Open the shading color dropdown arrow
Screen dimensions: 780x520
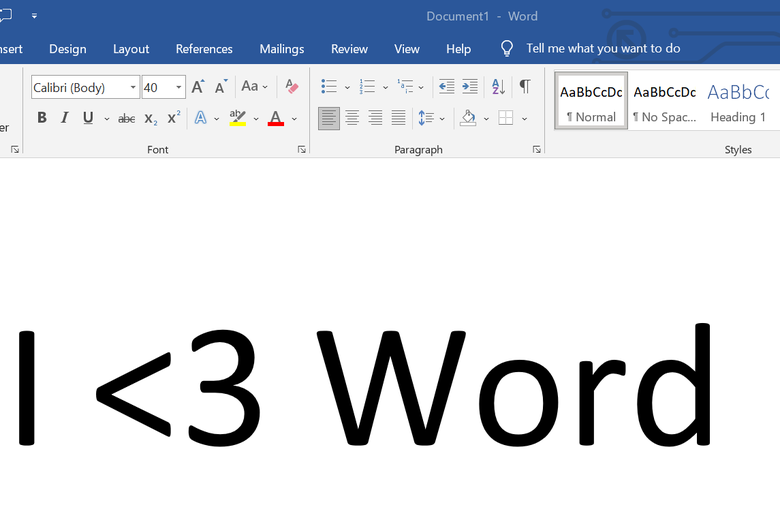point(486,119)
